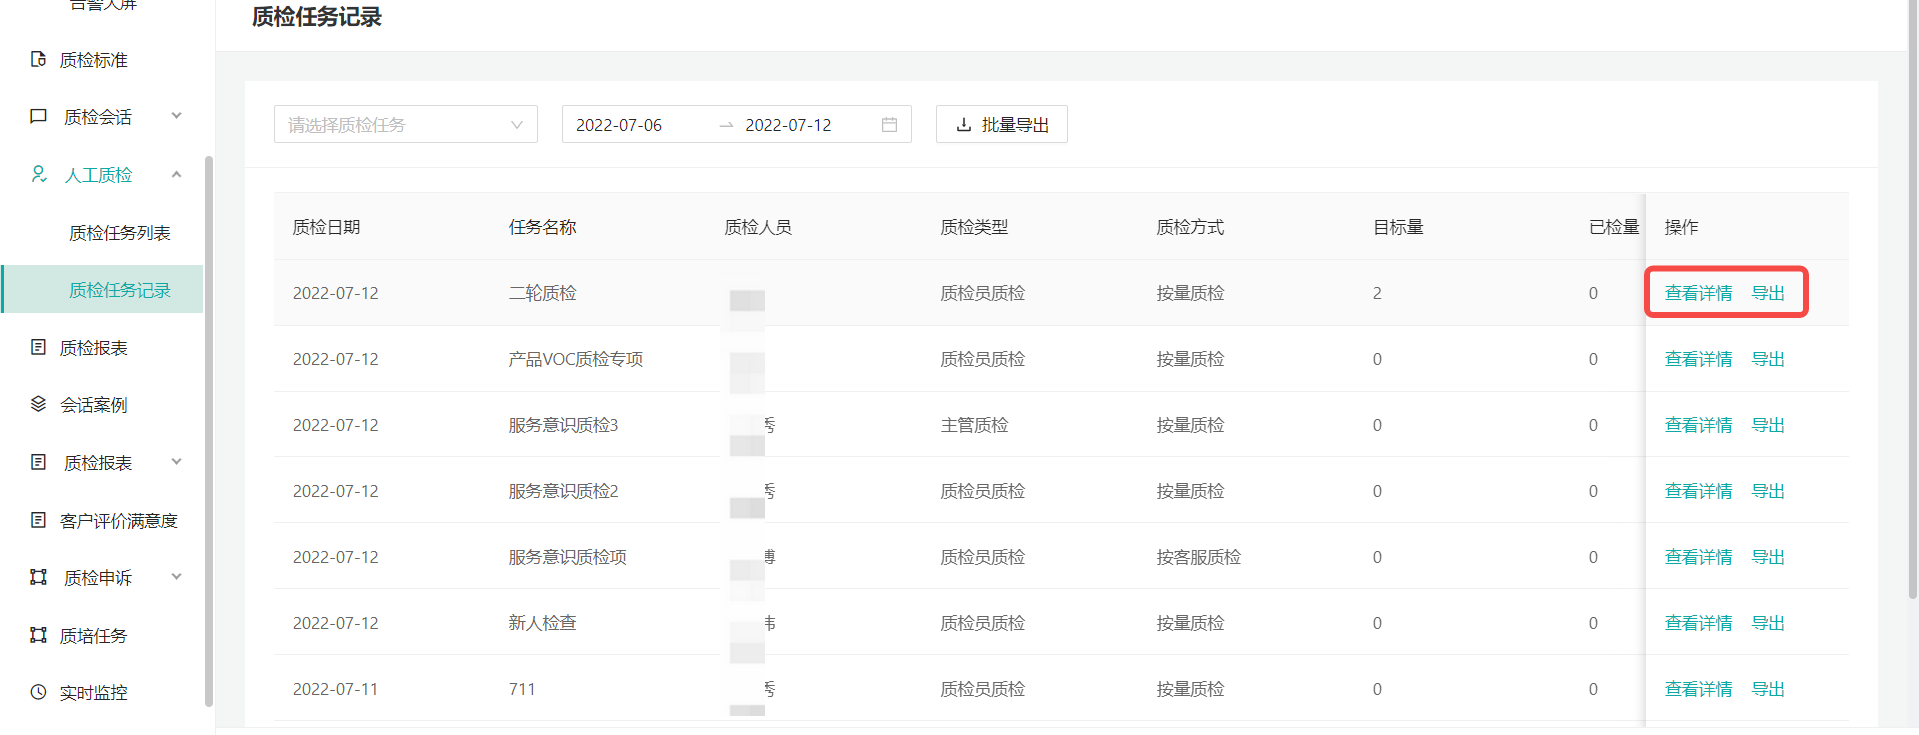The image size is (1919, 735).
Task: Expand the 质检报表 submenu chevron
Action: click(177, 462)
